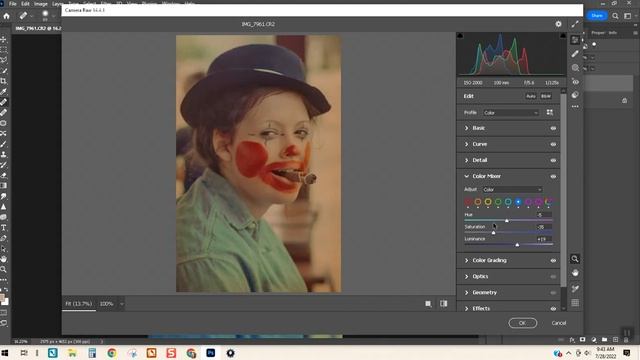Select the IMG_7961.CR2 document tab

[x=38, y=28]
